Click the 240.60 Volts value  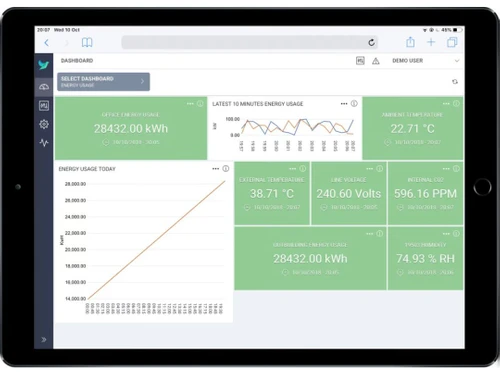click(349, 194)
